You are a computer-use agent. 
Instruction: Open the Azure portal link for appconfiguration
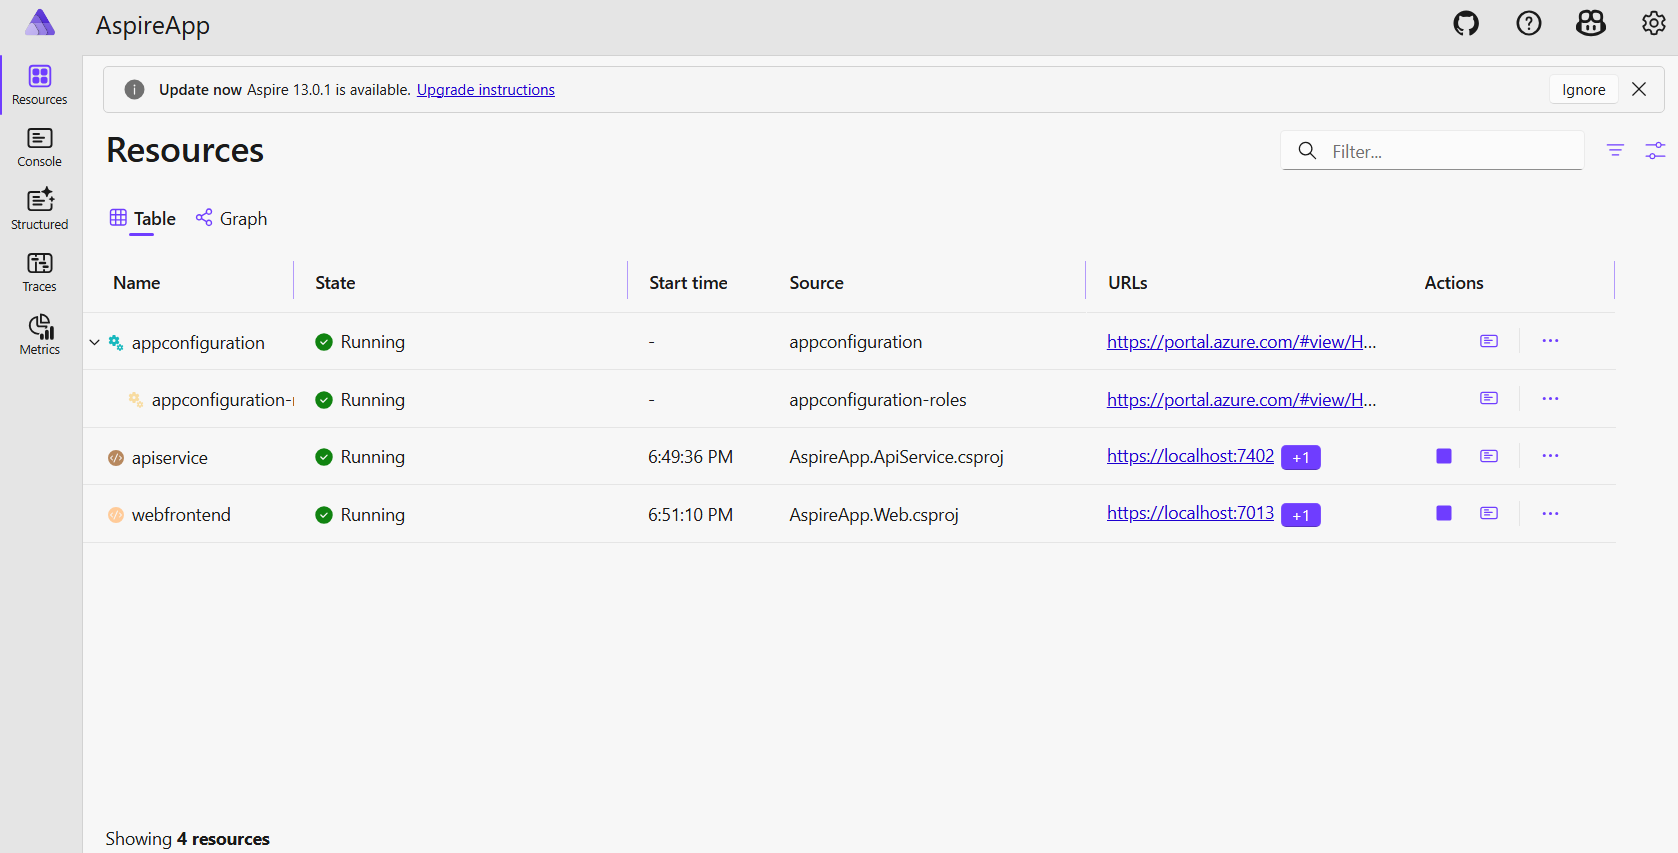[1241, 342]
